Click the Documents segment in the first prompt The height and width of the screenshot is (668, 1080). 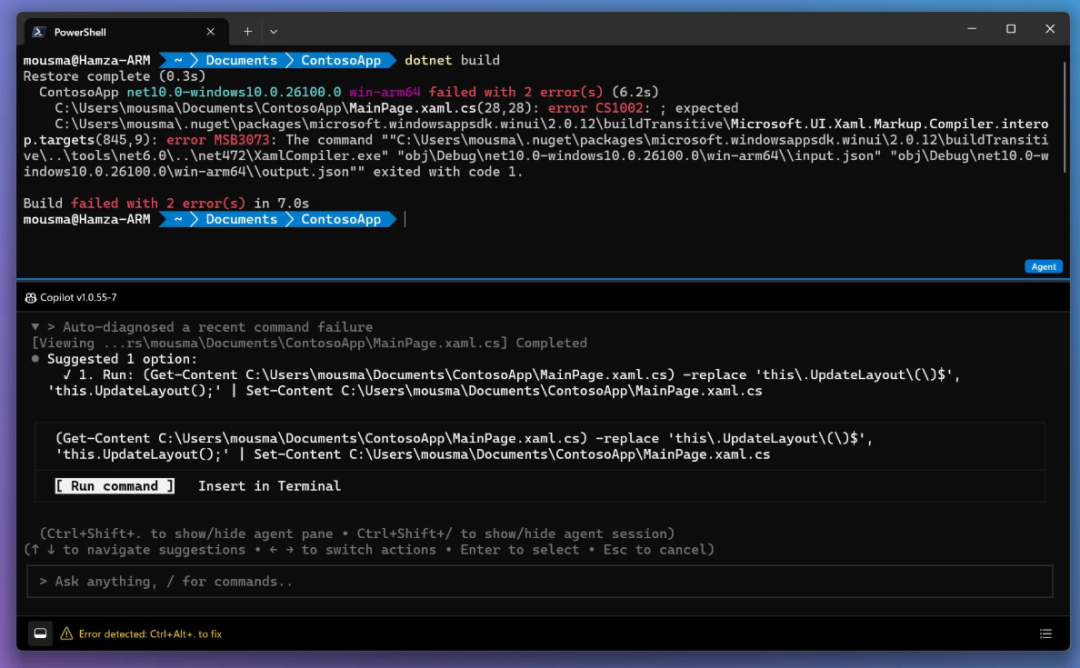pos(241,61)
